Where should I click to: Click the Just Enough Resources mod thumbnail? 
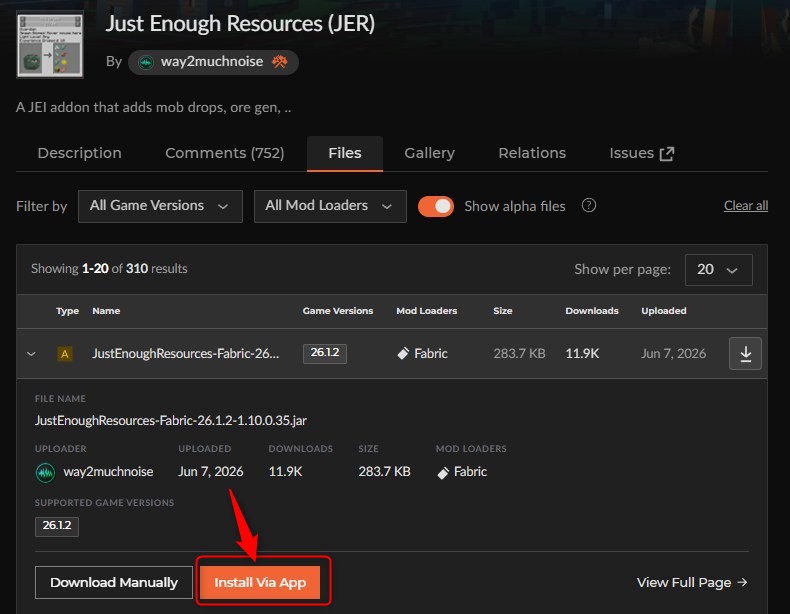tap(50, 45)
